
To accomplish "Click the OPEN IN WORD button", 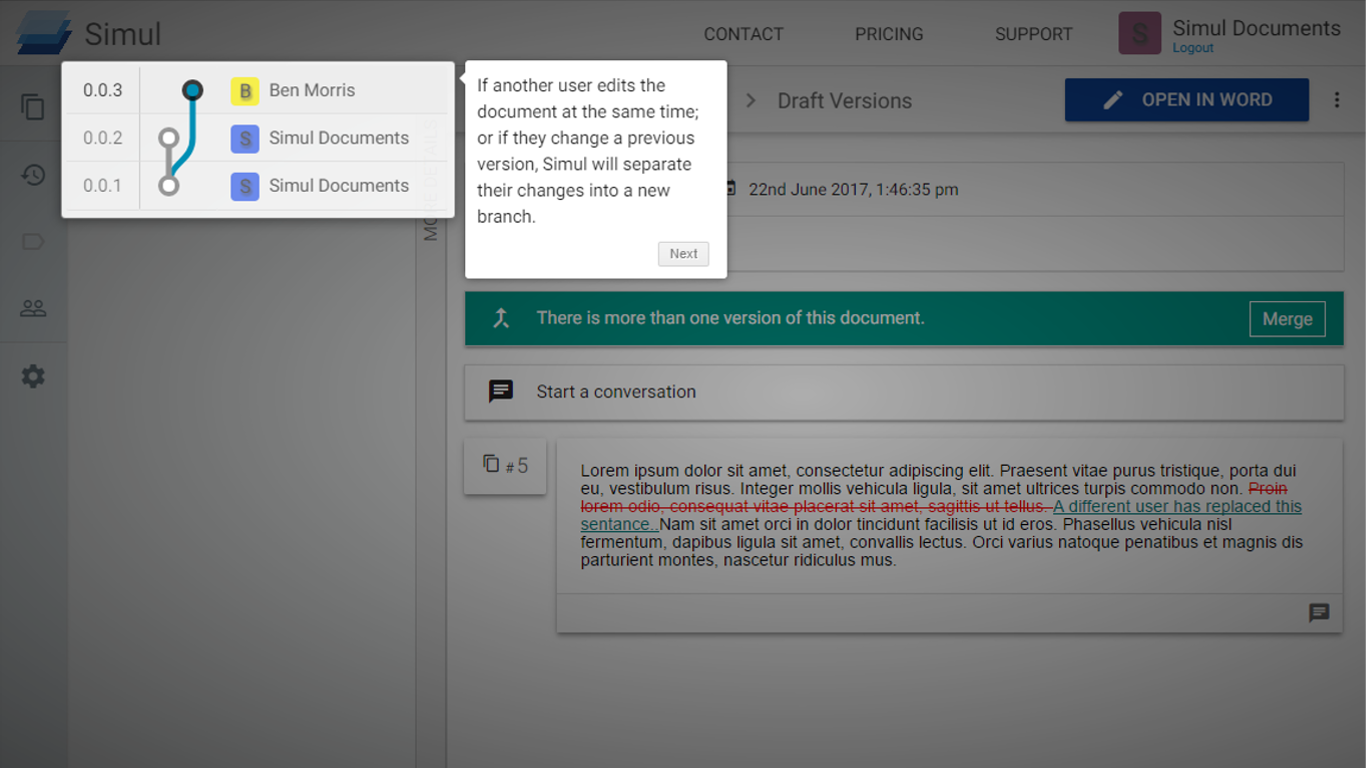I will (x=1186, y=100).
